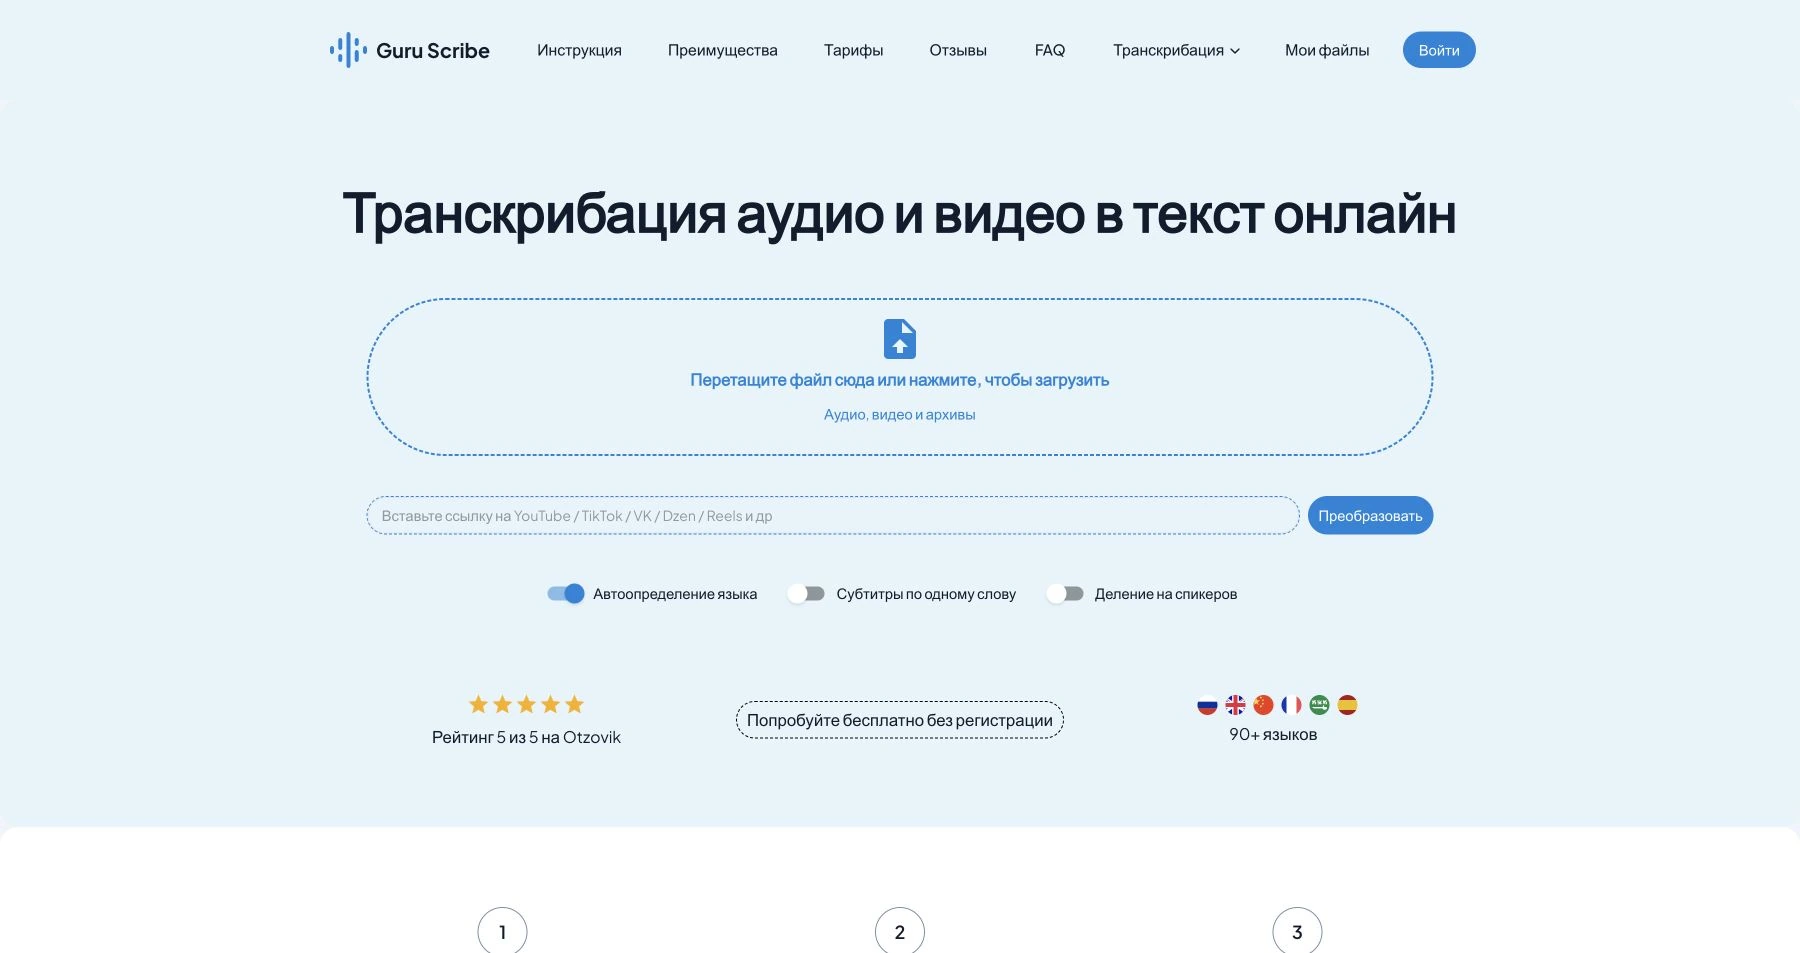
Task: Open the FAQ section
Action: point(1050,50)
